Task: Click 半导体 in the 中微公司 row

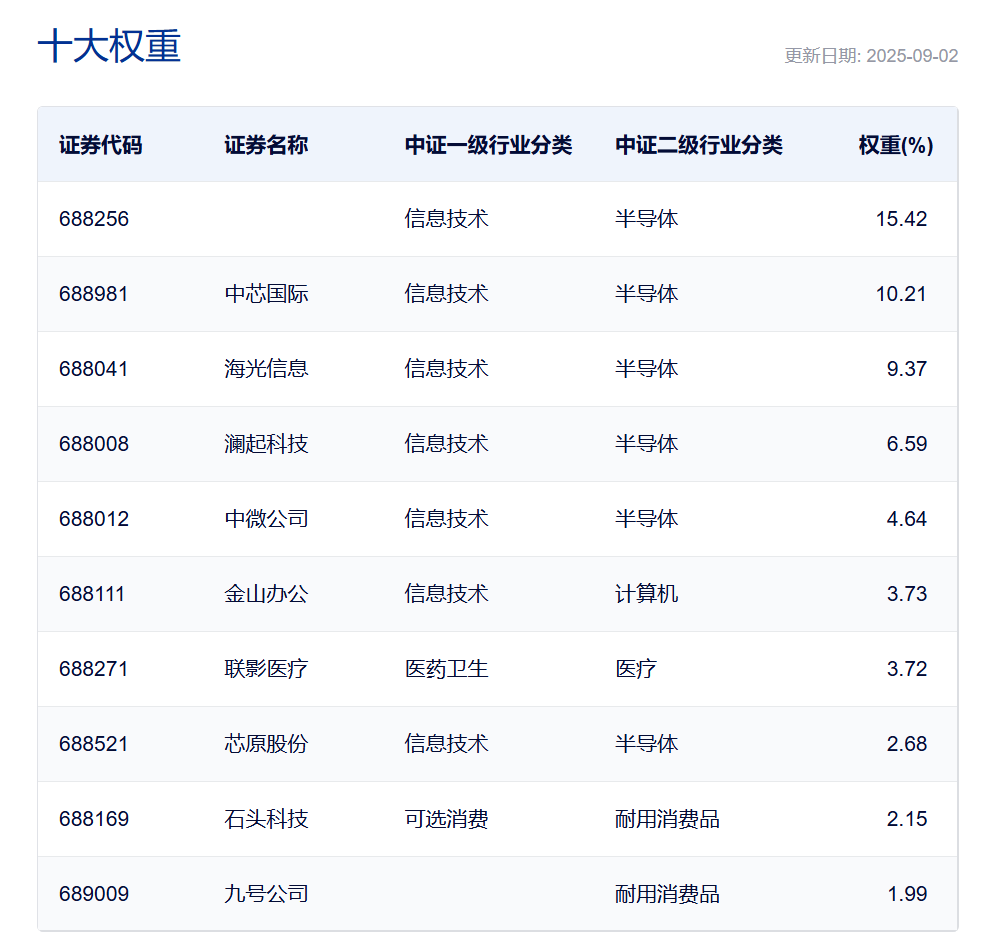Action: (x=646, y=519)
